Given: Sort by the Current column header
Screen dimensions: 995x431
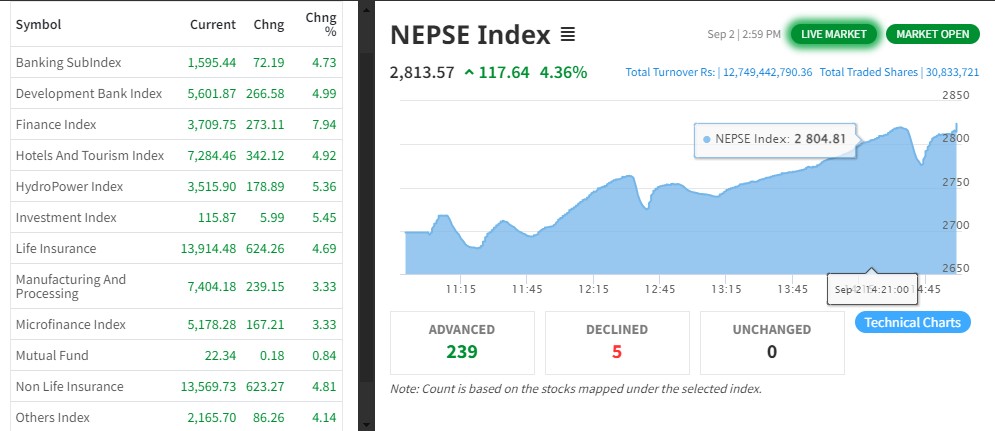Looking at the screenshot, I should pos(212,24).
